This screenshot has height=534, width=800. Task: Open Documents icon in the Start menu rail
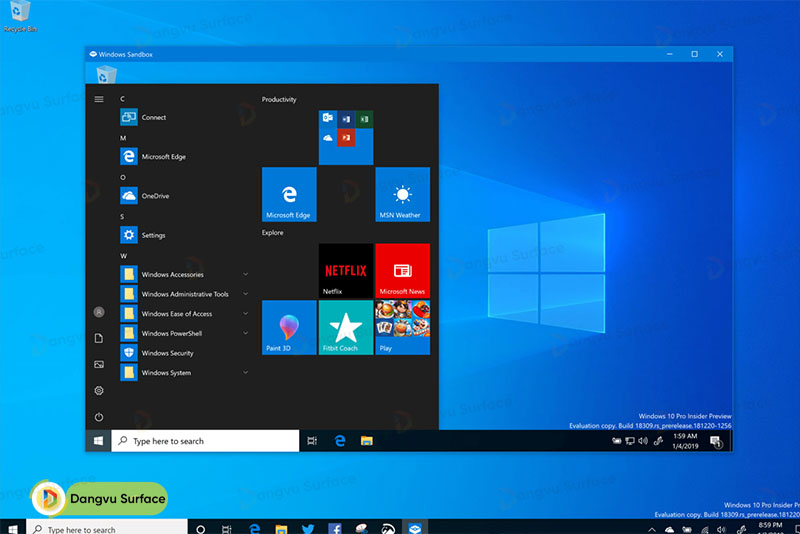click(x=99, y=338)
